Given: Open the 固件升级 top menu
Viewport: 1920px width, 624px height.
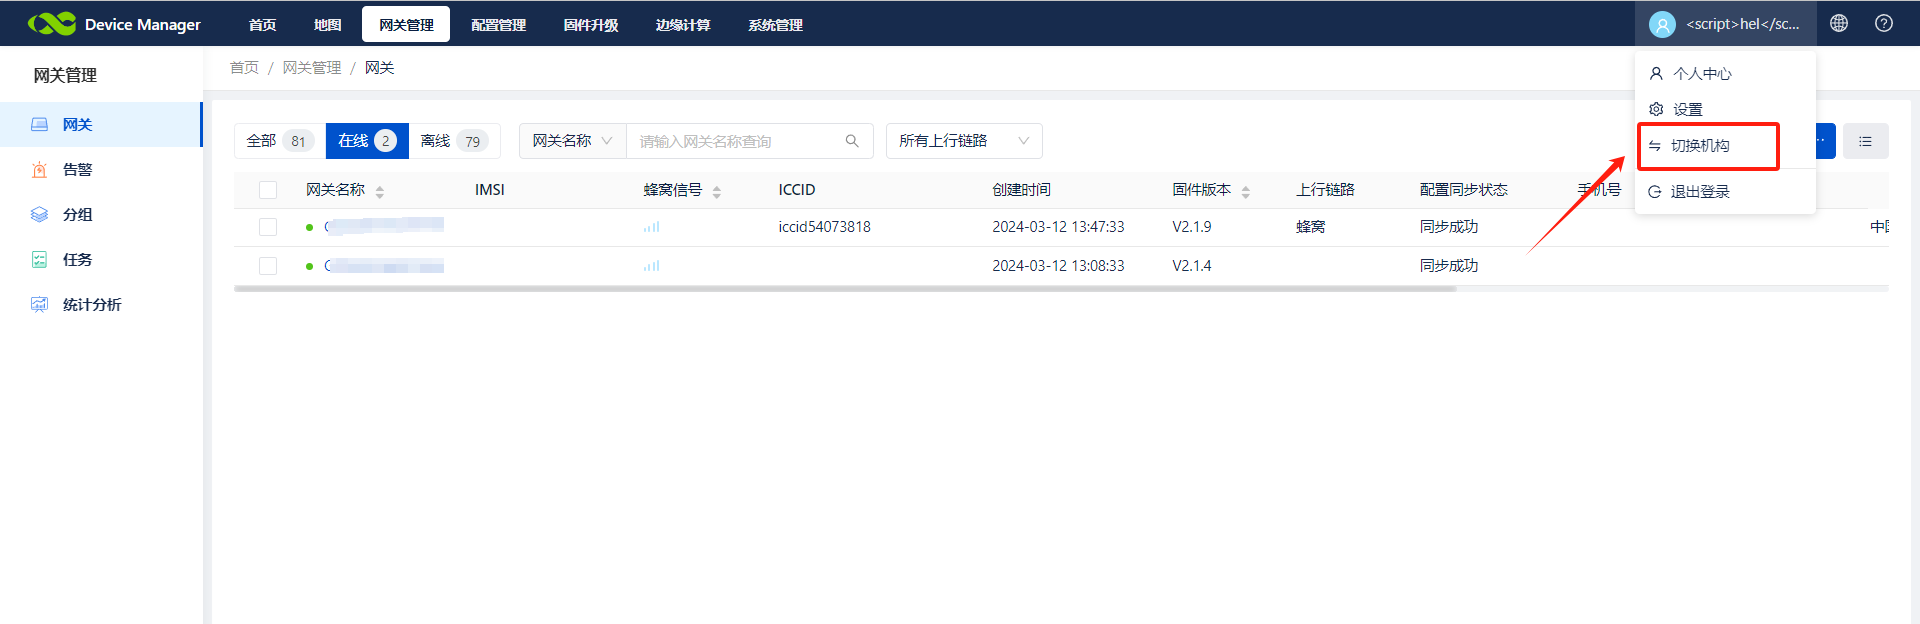Looking at the screenshot, I should click(x=591, y=24).
